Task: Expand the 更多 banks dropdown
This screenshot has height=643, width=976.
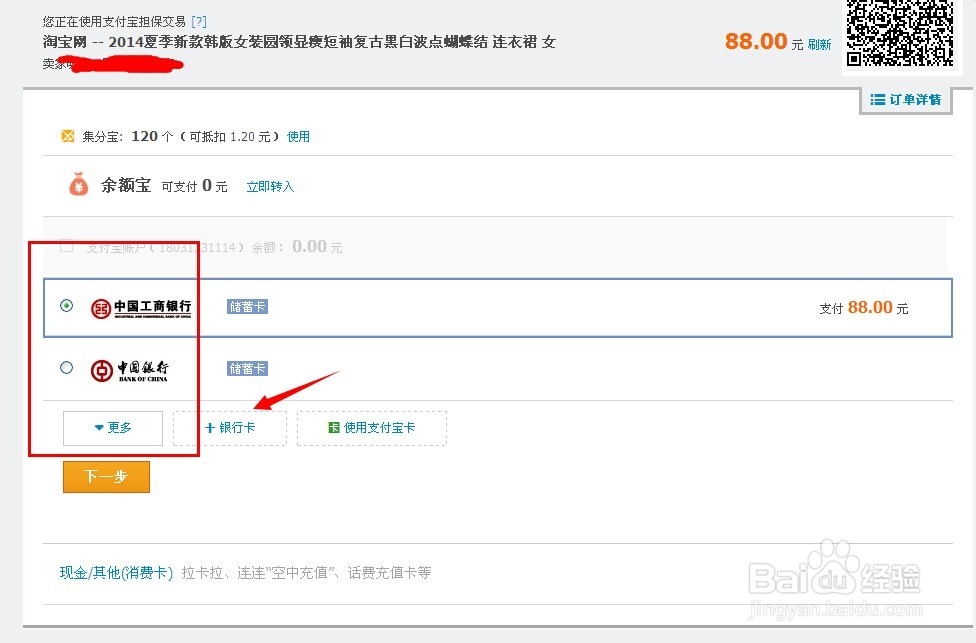Action: click(113, 428)
